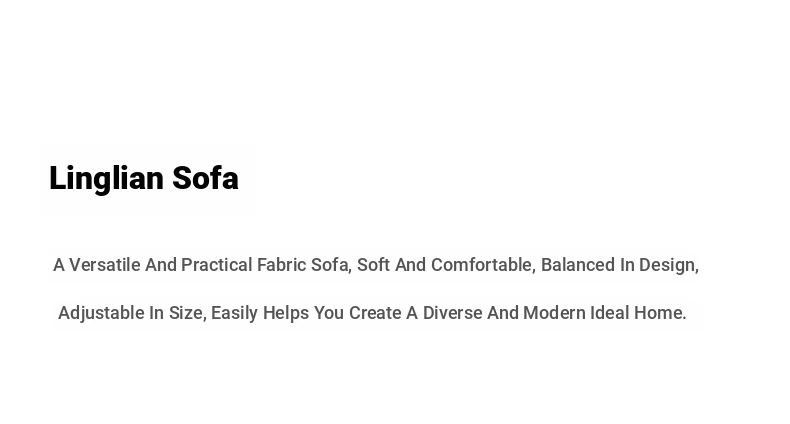This screenshot has width=790, height=424.
Task: Select the word Modern in the description
Action: pos(554,313)
